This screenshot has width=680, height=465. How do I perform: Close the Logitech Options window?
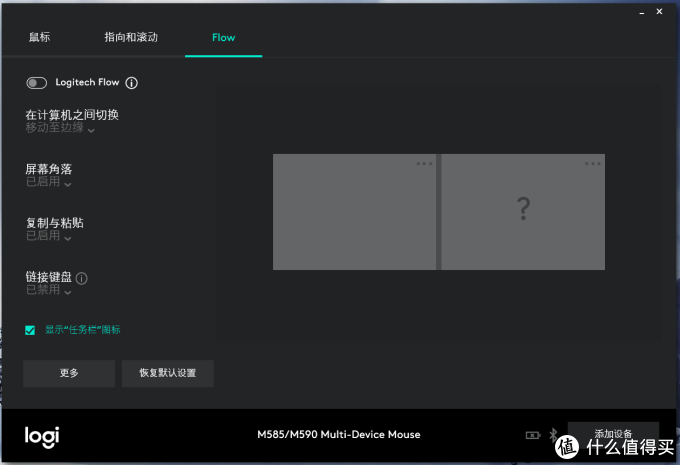[659, 12]
